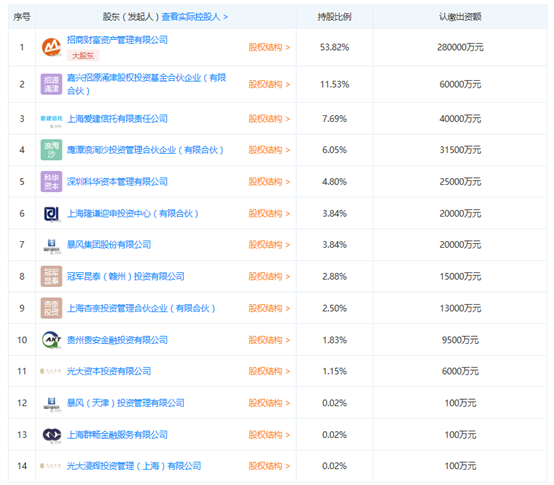Viewport: 554px width, 485px height.
Task: Click logo beside 暴风（天津）投资管理有限公司
Action: click(x=52, y=404)
